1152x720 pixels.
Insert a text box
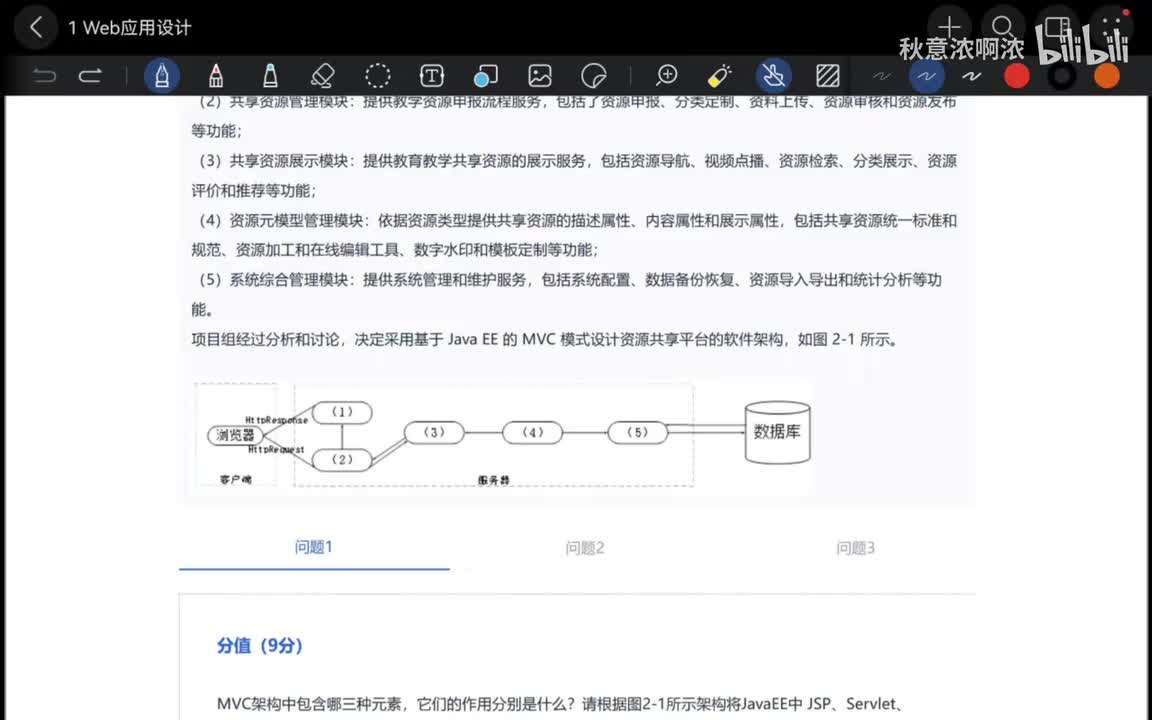point(432,76)
